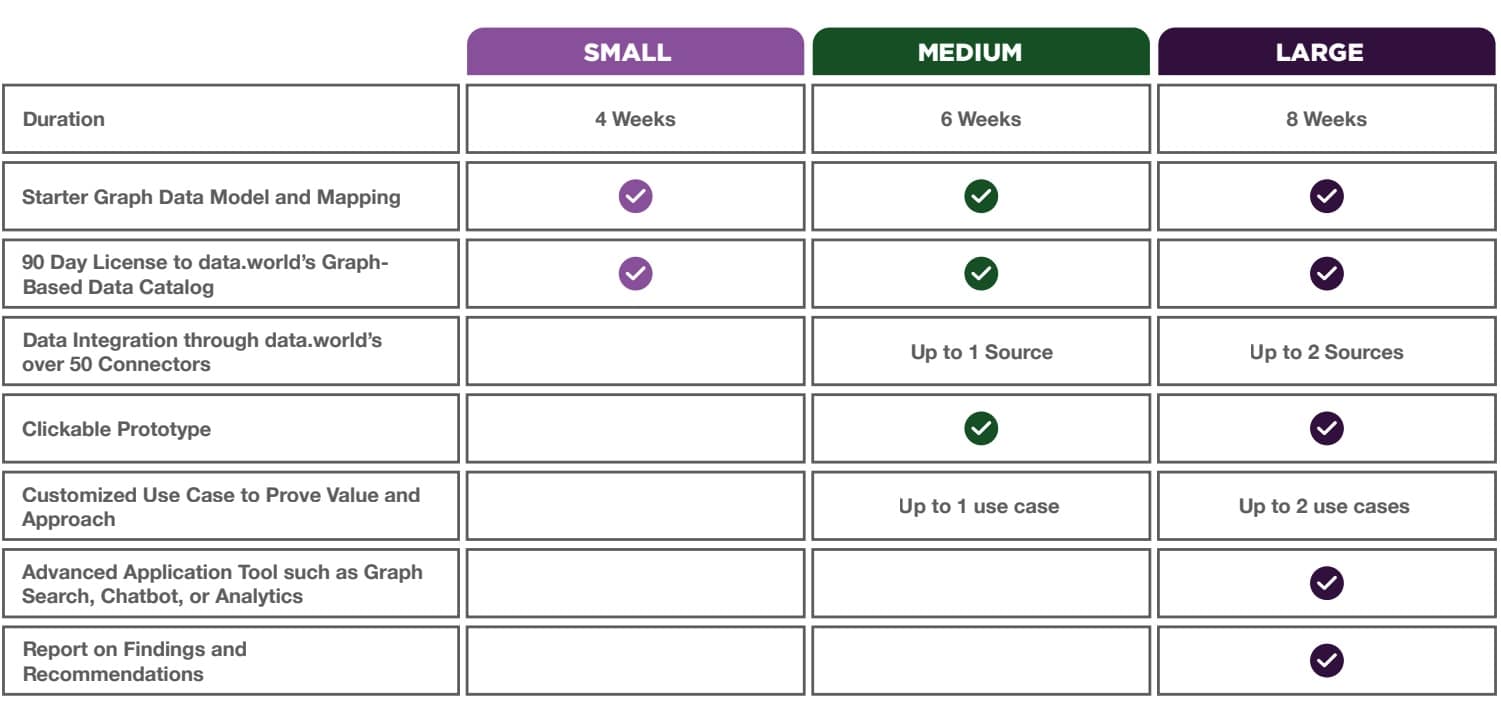Click the Up to 2 use cases cell
Image resolution: width=1501 pixels, height=706 pixels.
coord(1326,506)
